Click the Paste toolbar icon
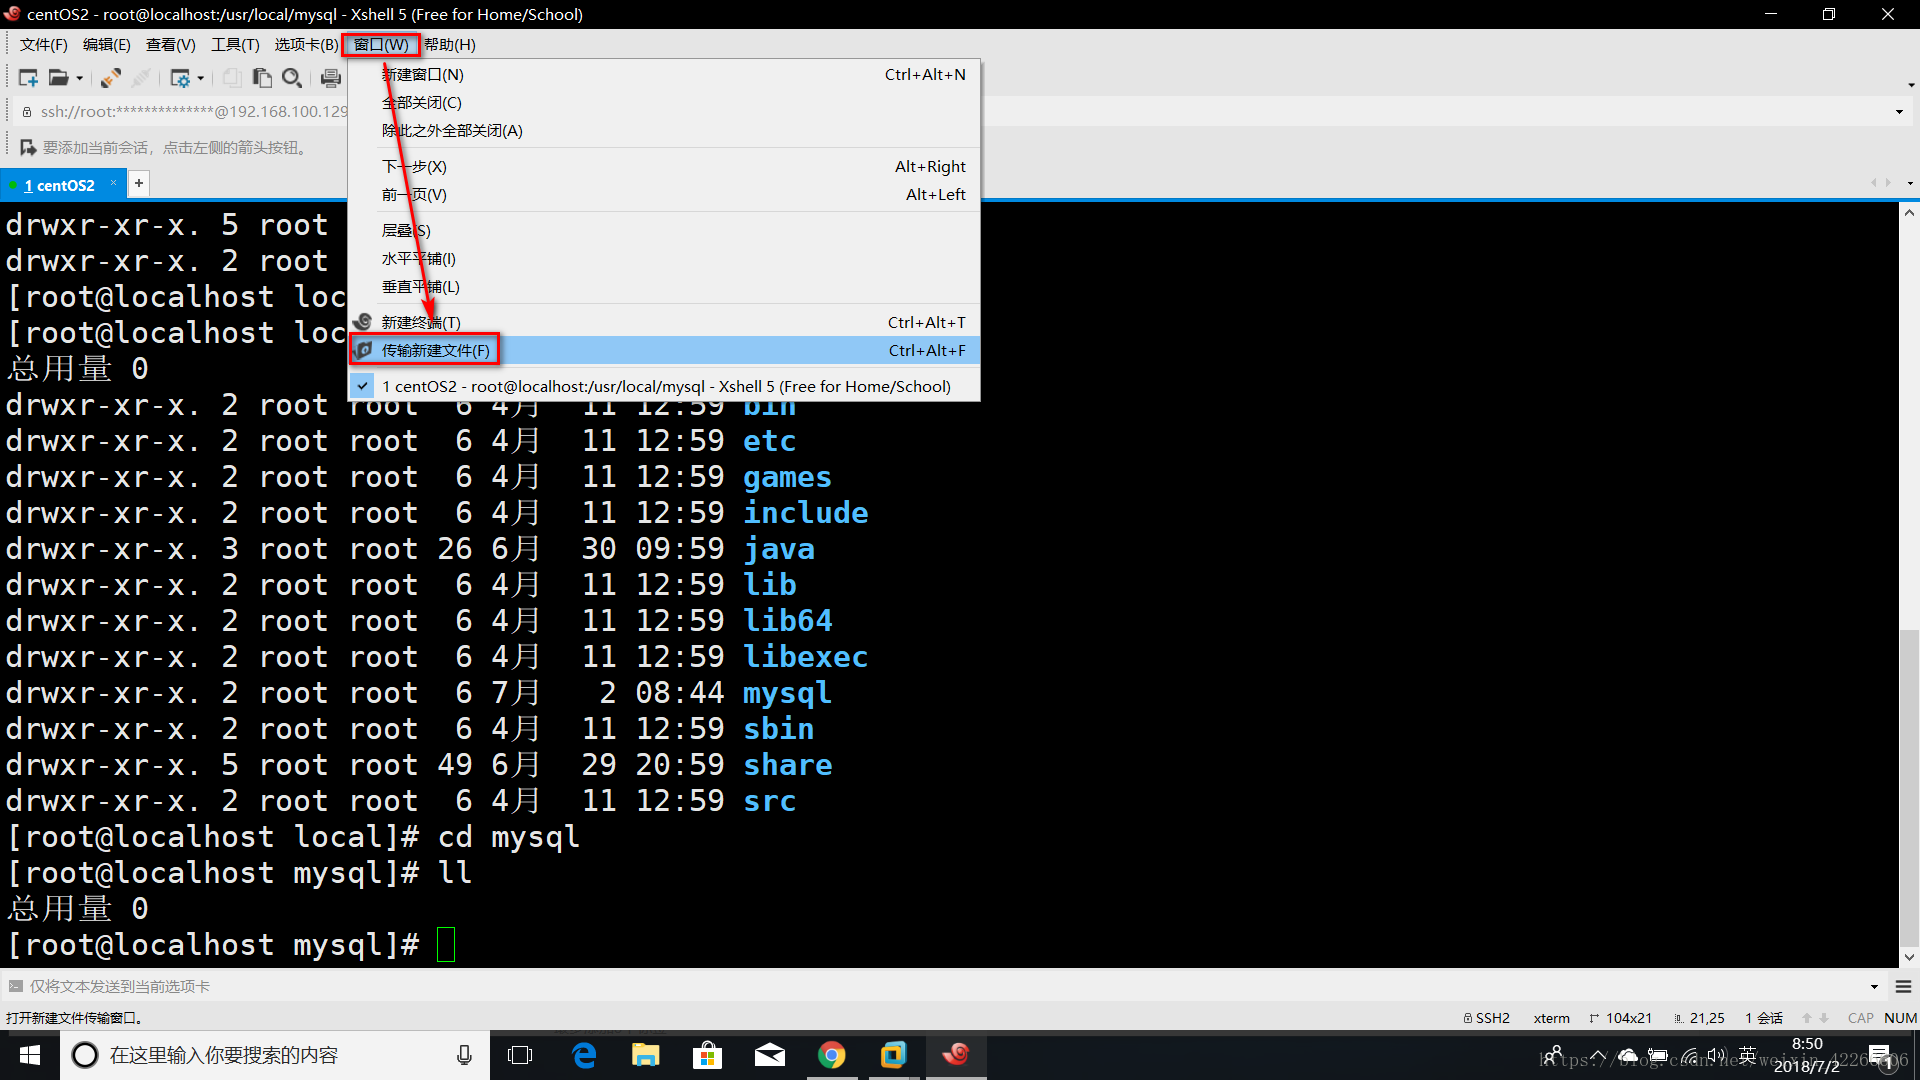The height and width of the screenshot is (1080, 1920). [x=262, y=78]
